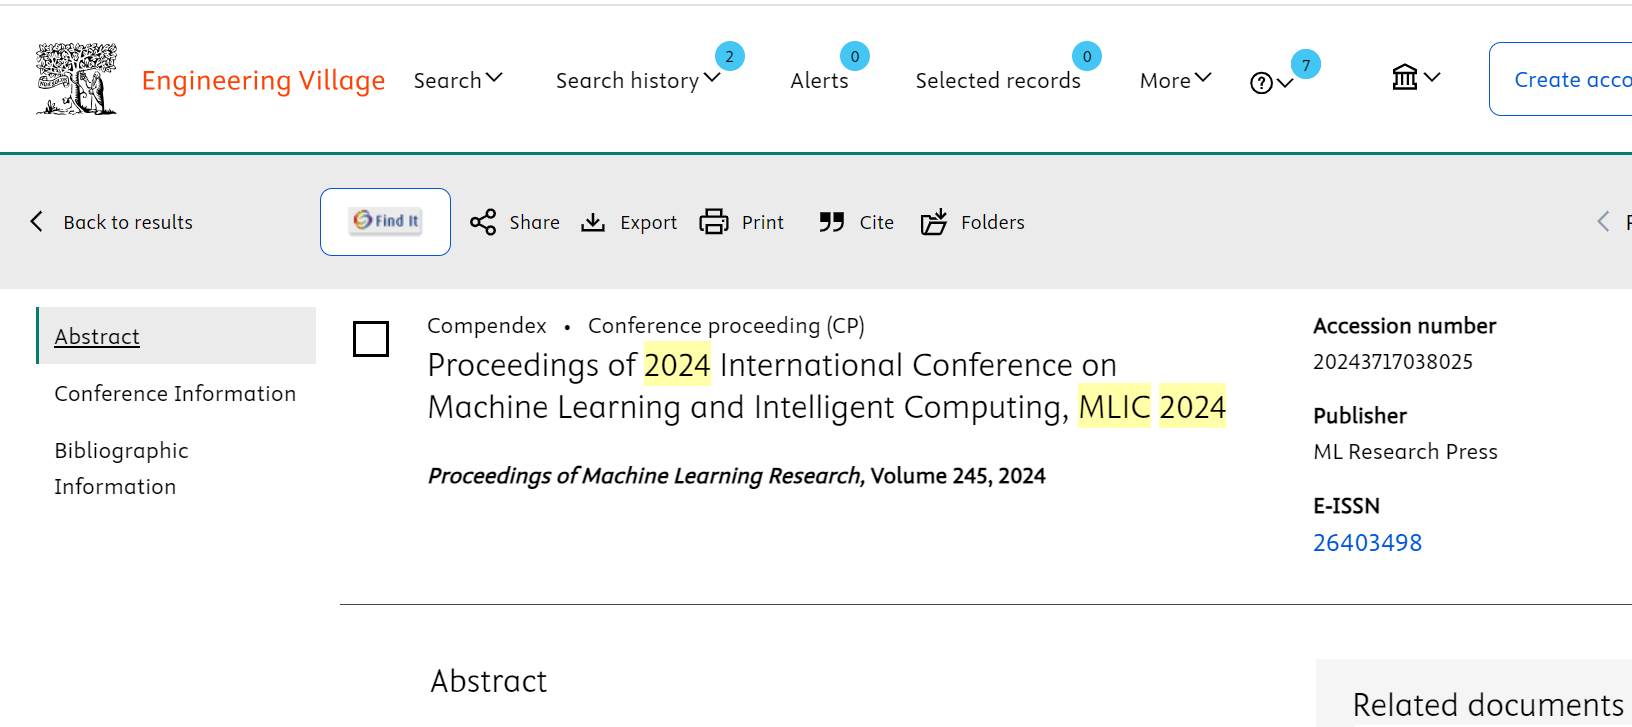Jump to Conference Information section
Viewport: 1632px width, 727px height.
(x=175, y=393)
